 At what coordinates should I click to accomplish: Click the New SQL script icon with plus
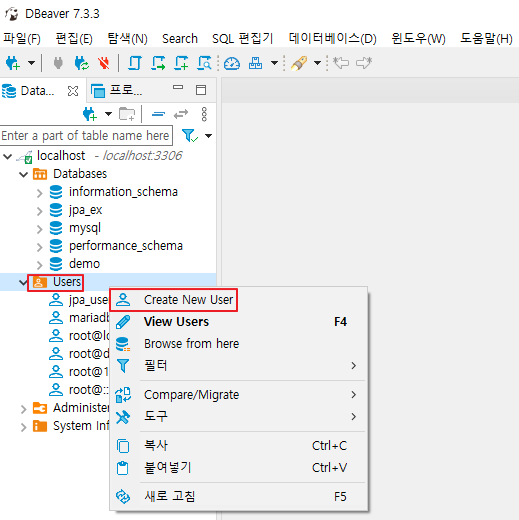181,63
